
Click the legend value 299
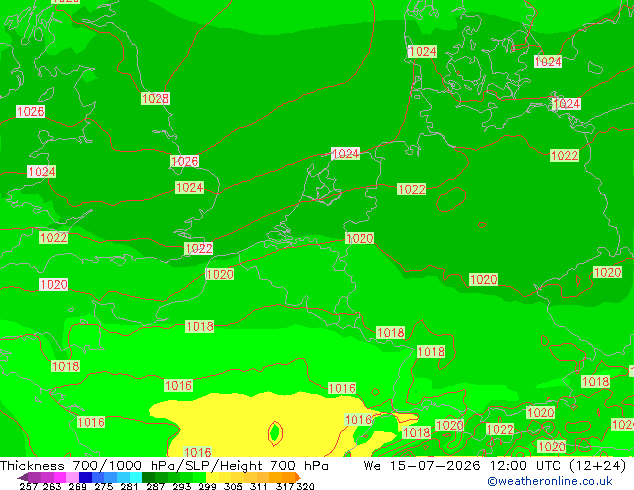[x=207, y=486]
